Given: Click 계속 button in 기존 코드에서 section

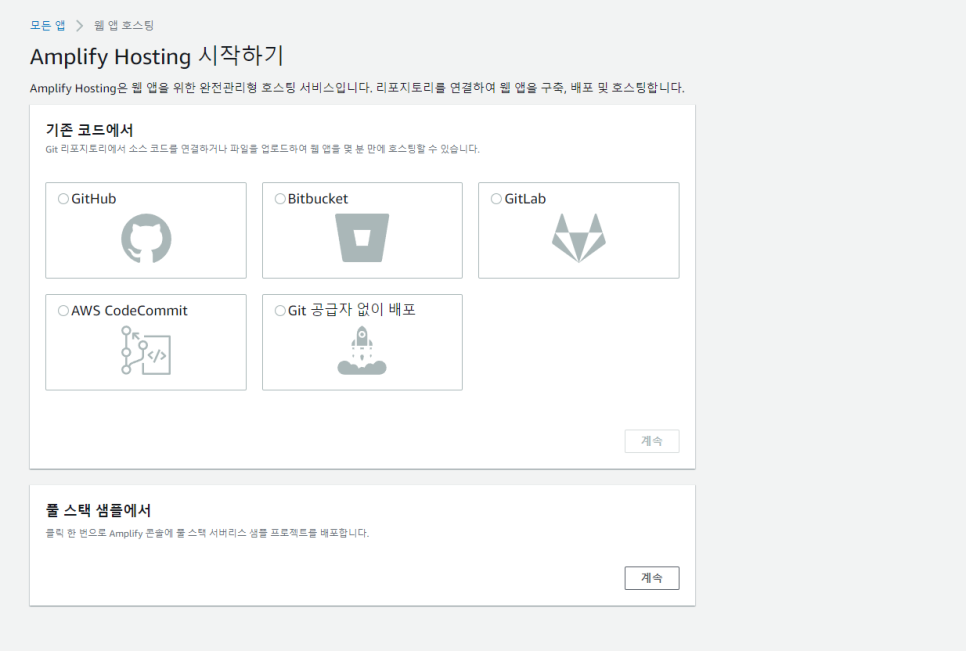Looking at the screenshot, I should click(x=652, y=441).
